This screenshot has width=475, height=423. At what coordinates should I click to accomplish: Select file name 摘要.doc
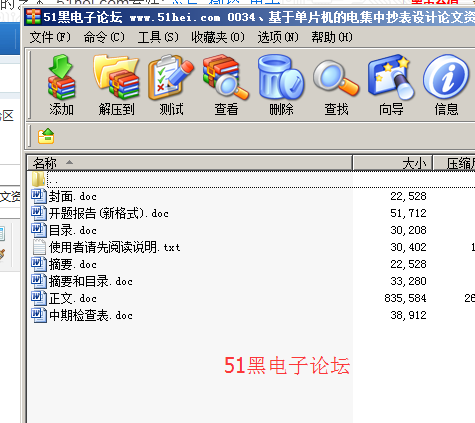click(x=73, y=264)
